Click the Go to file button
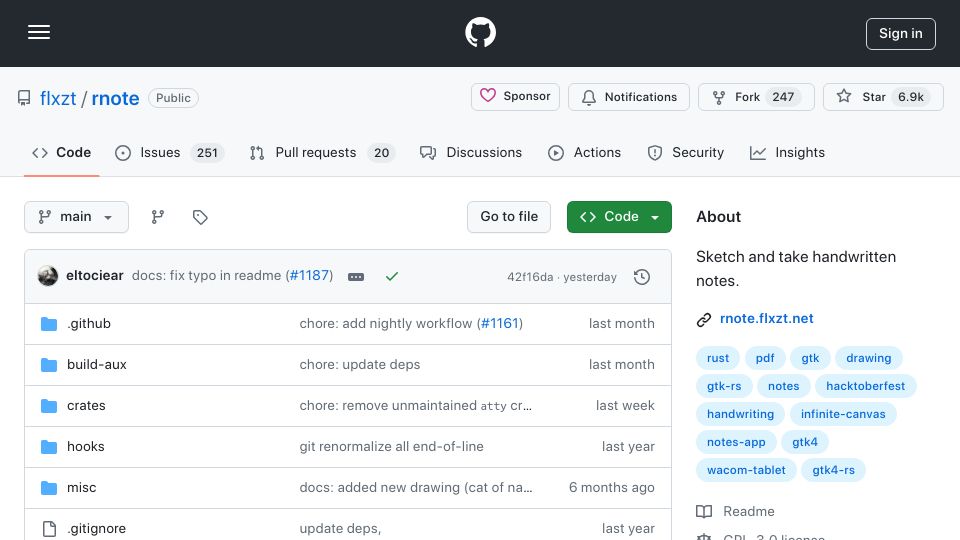Image resolution: width=960 pixels, height=540 pixels. pos(509,217)
